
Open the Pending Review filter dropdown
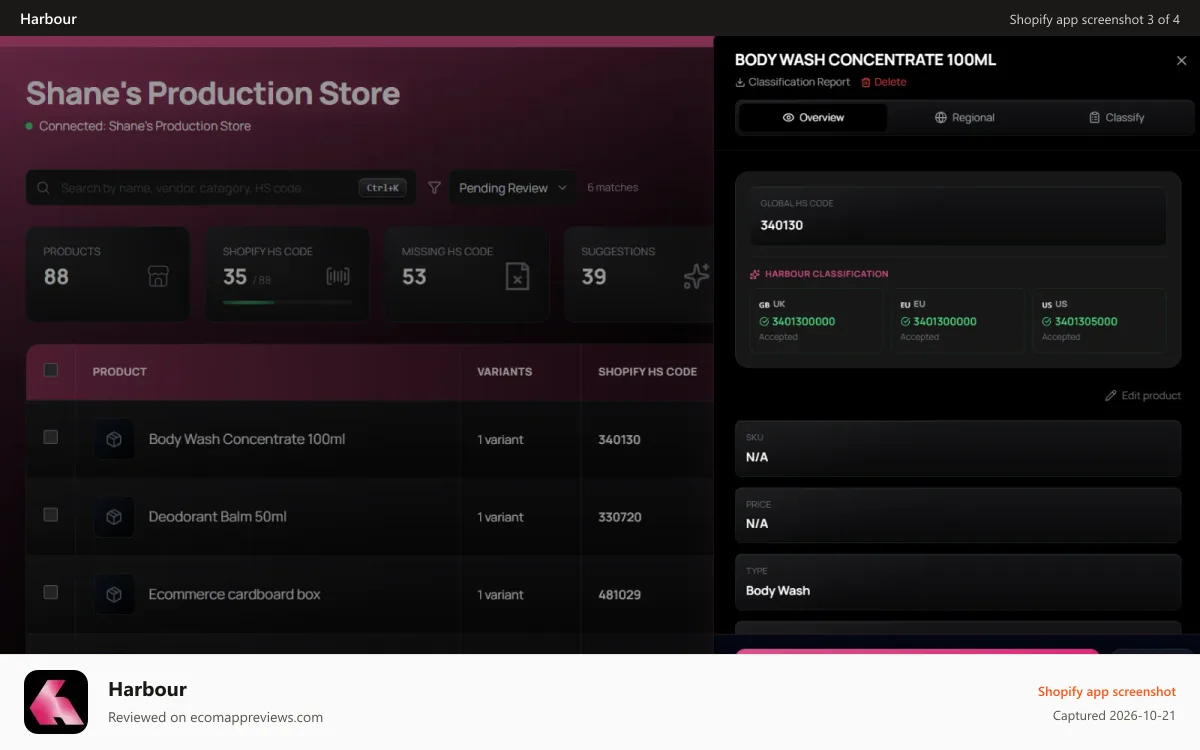[x=512, y=188]
